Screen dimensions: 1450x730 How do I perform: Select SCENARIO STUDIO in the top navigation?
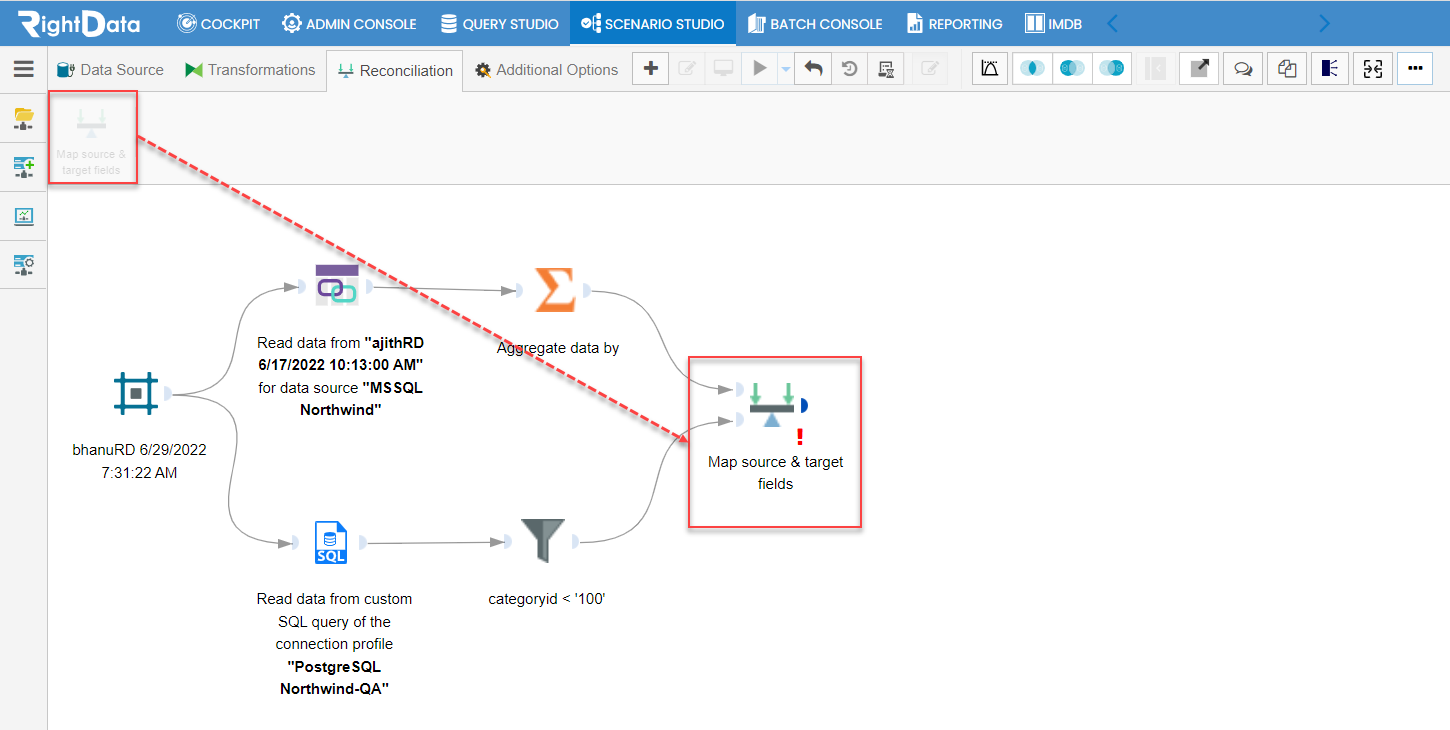[653, 23]
